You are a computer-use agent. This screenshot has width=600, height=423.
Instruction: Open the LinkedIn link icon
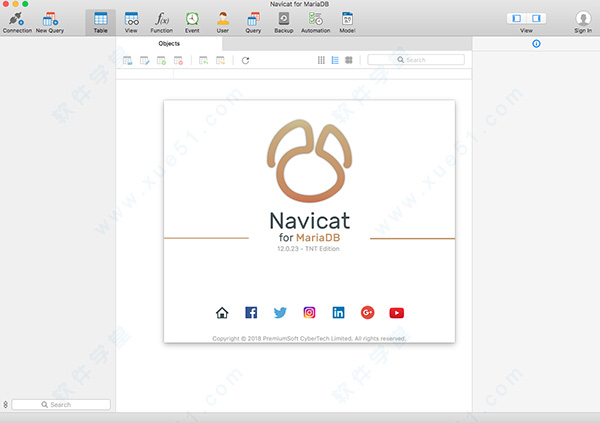point(338,313)
